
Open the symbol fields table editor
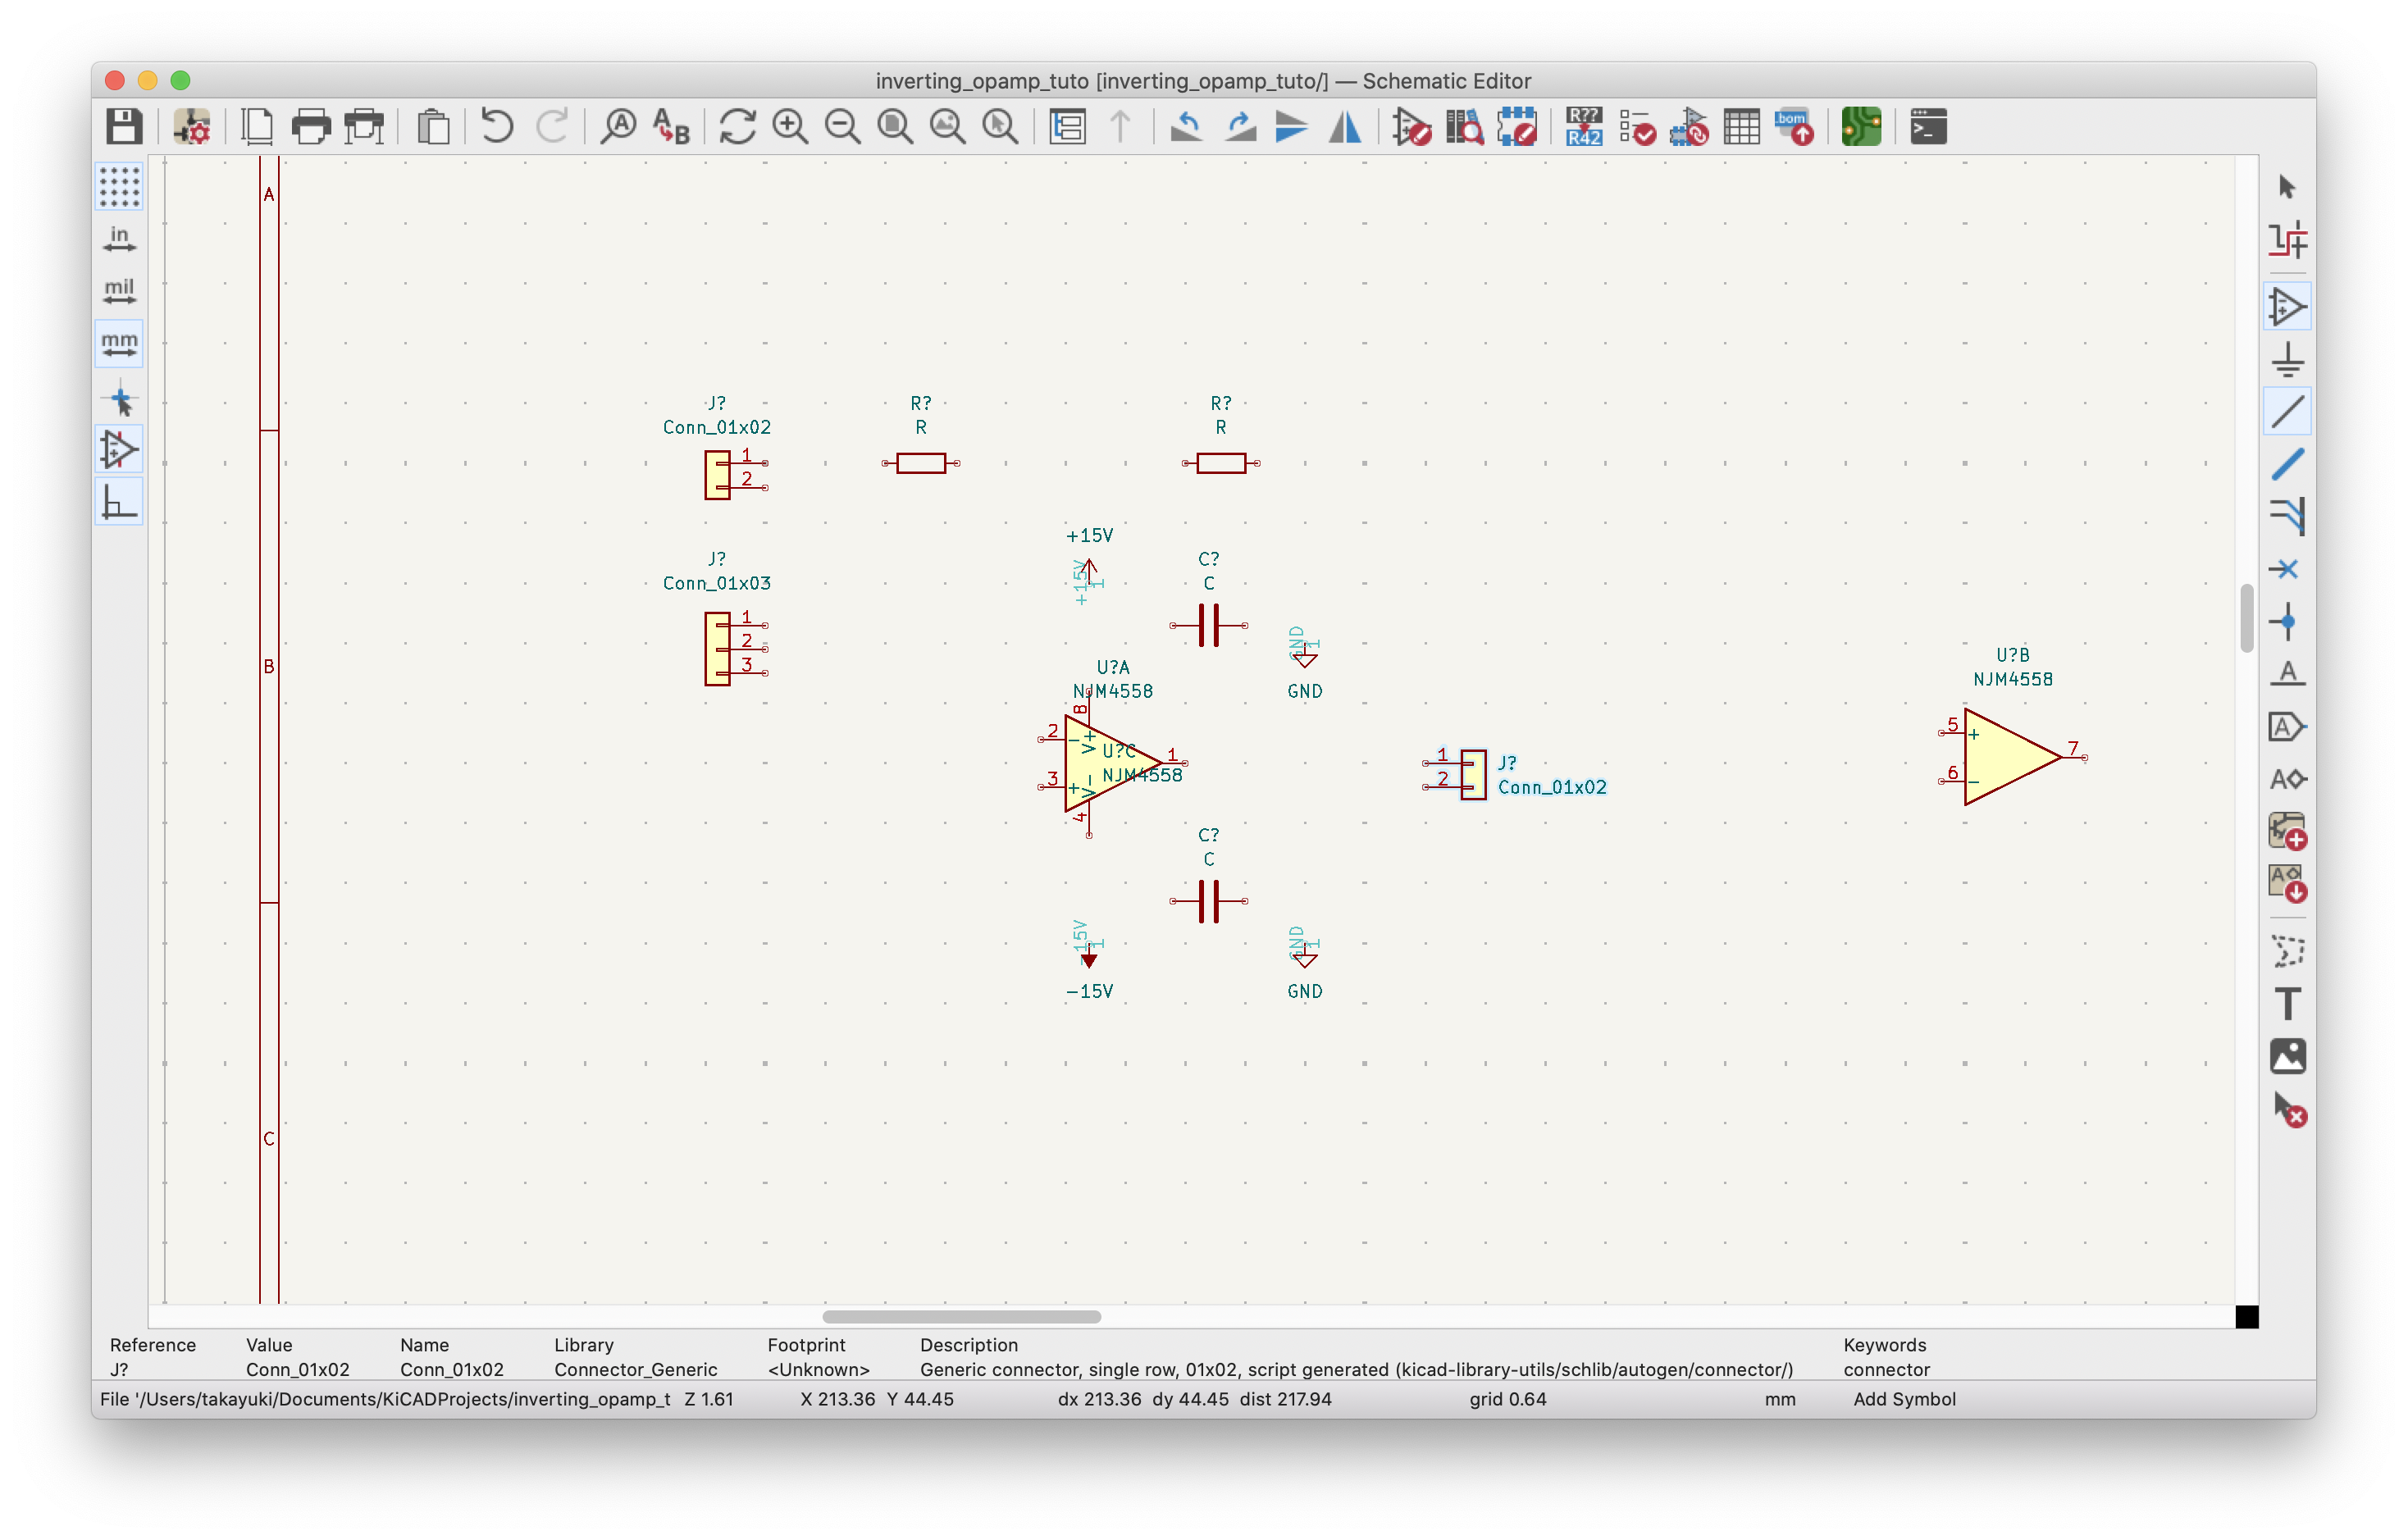[1742, 127]
